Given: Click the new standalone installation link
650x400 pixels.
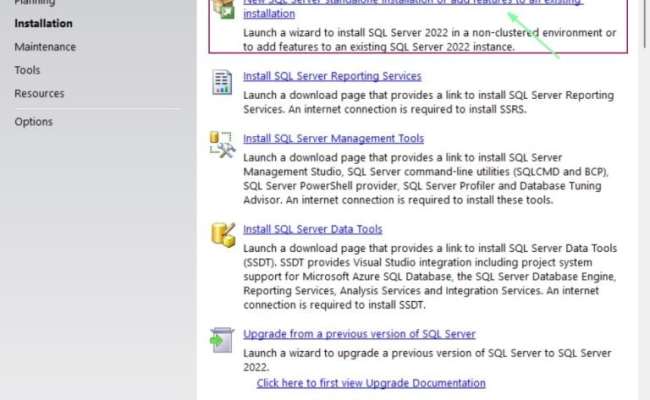Looking at the screenshot, I should pyautogui.click(x=413, y=8).
